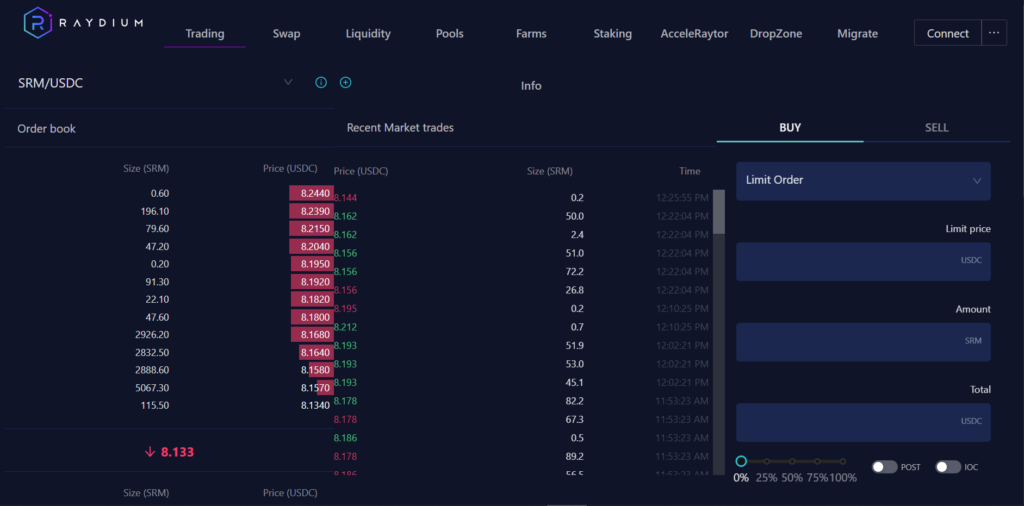Click the recent trades scrollbar thumb
The height and width of the screenshot is (506, 1024).
click(718, 212)
